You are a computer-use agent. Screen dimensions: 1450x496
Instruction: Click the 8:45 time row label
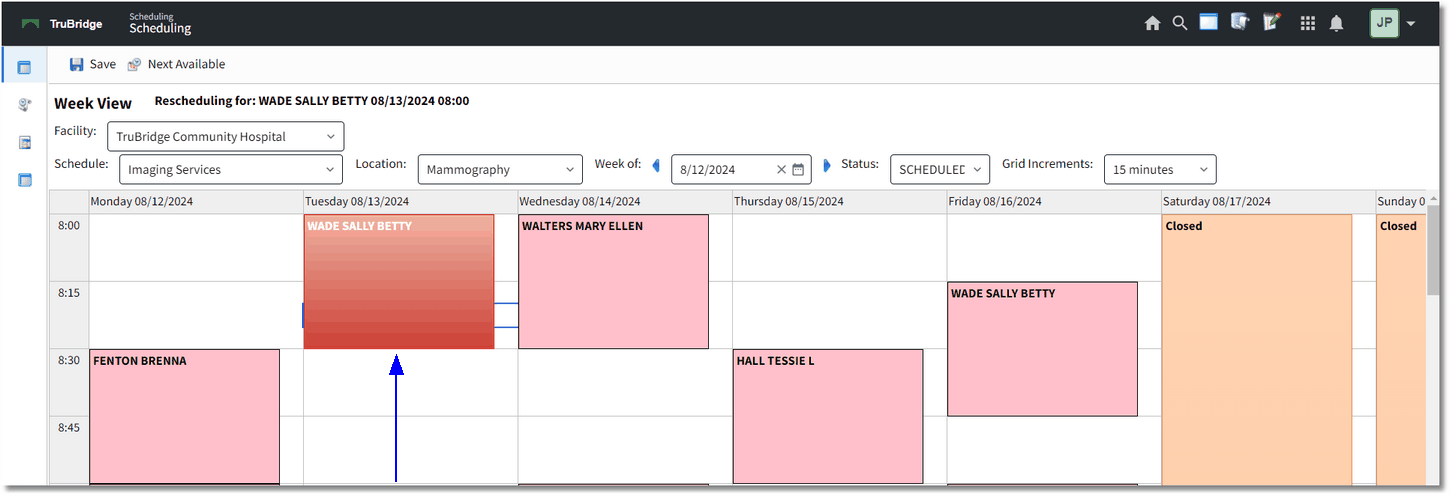69,428
